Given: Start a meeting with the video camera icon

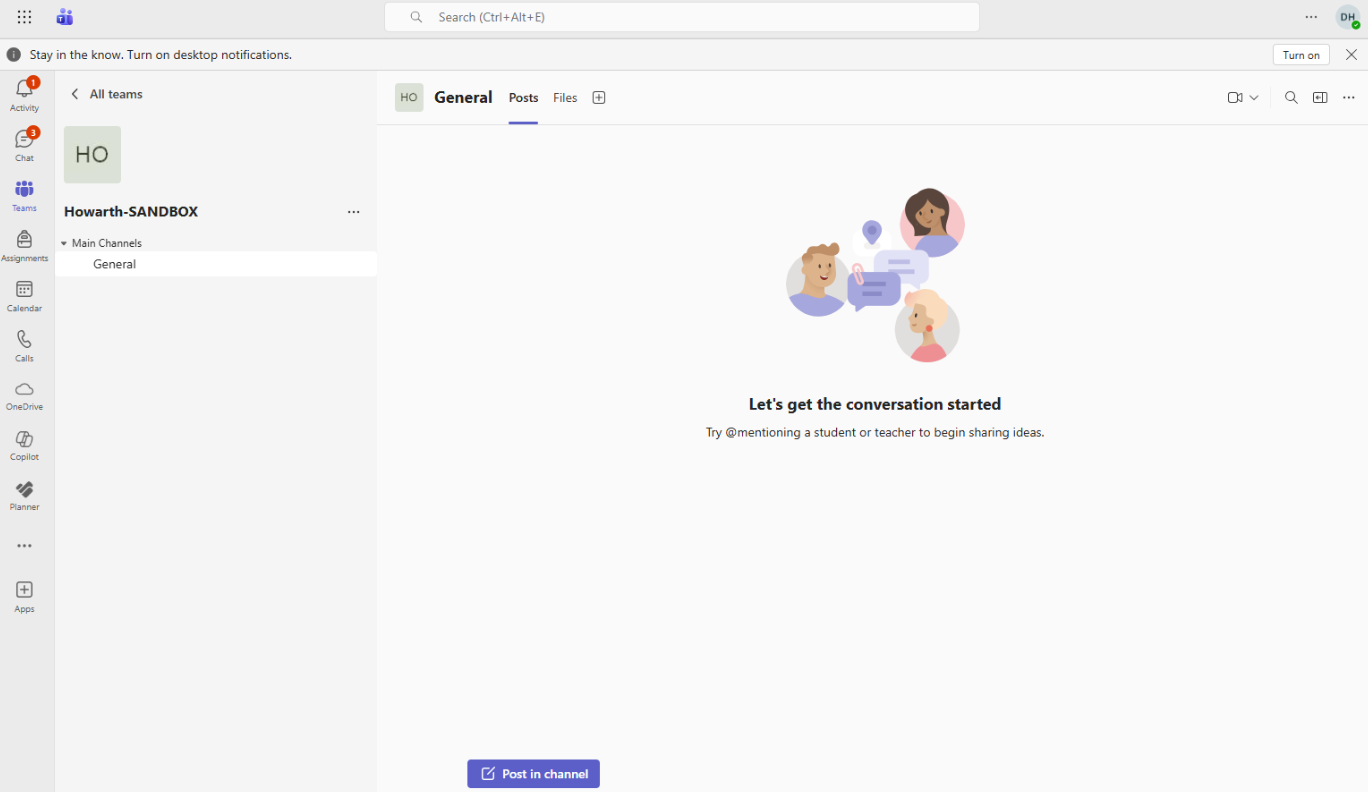Looking at the screenshot, I should pyautogui.click(x=1235, y=97).
